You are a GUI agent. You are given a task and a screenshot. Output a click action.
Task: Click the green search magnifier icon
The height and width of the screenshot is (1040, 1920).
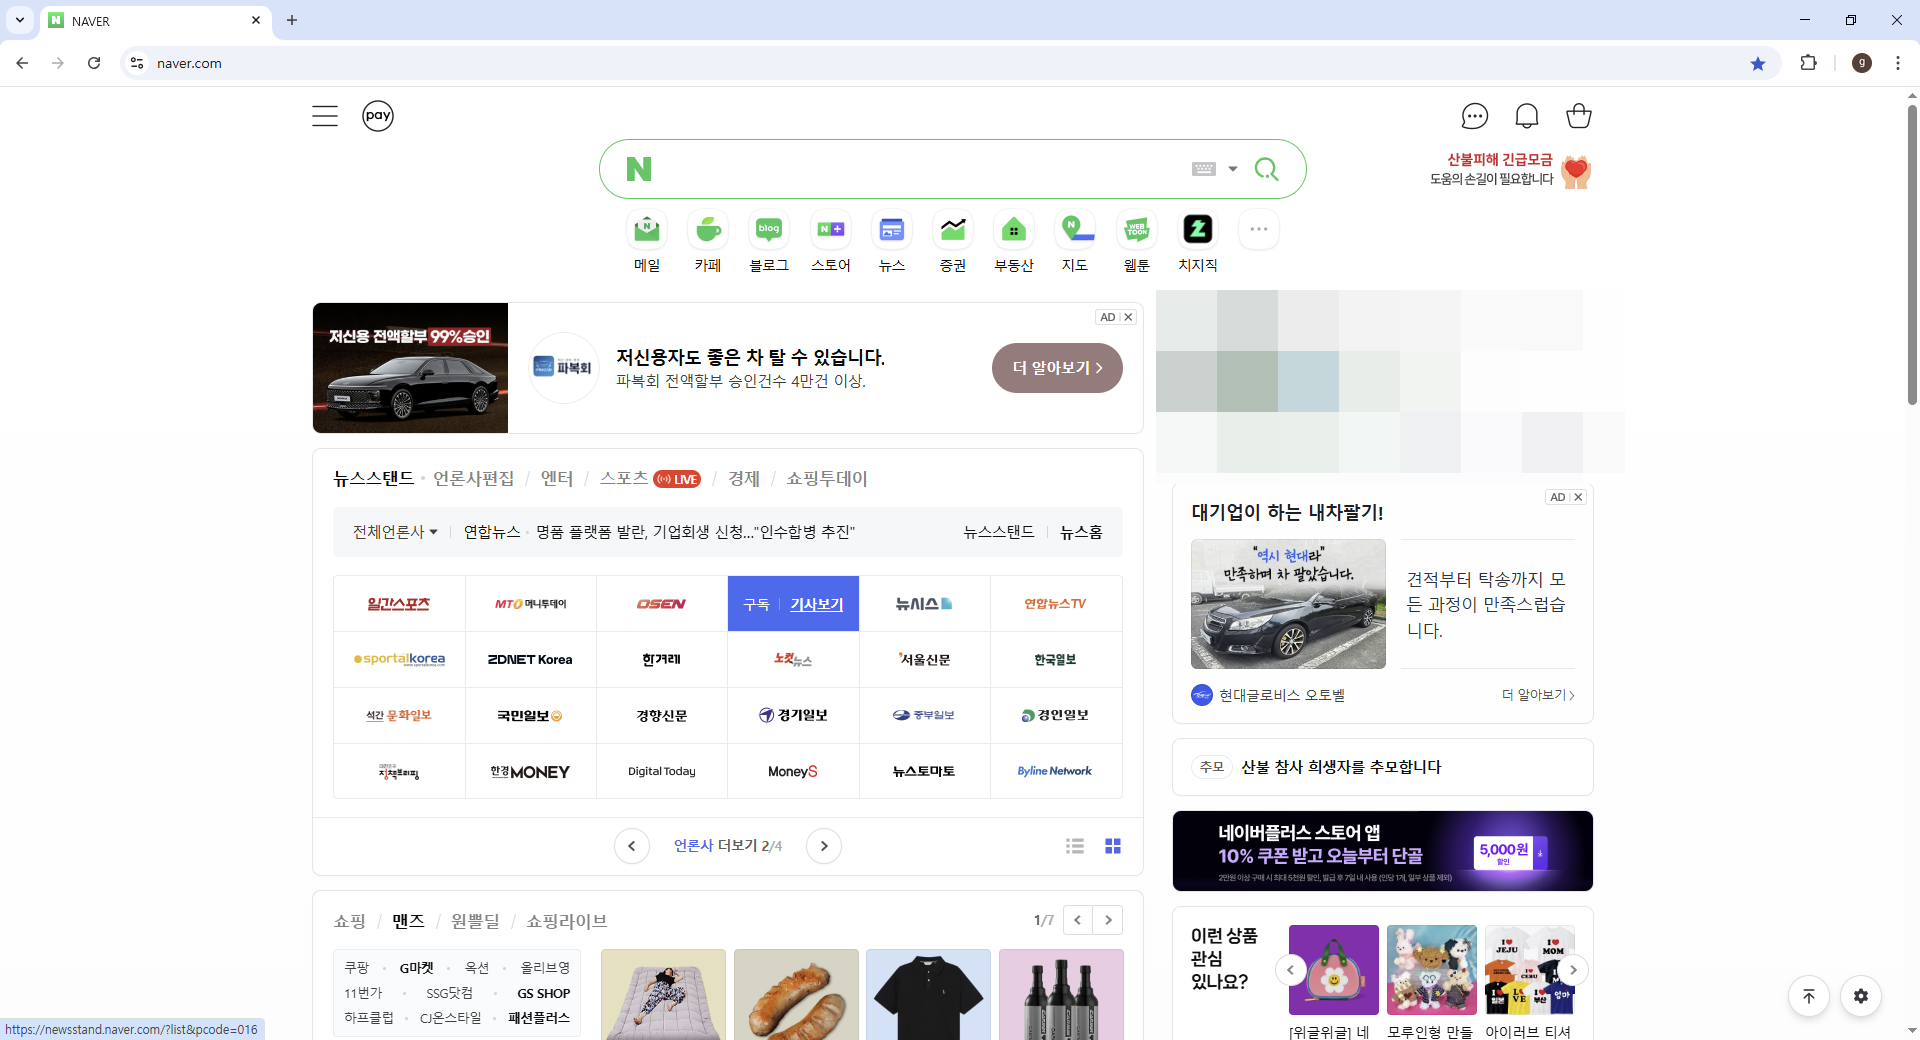[1267, 169]
